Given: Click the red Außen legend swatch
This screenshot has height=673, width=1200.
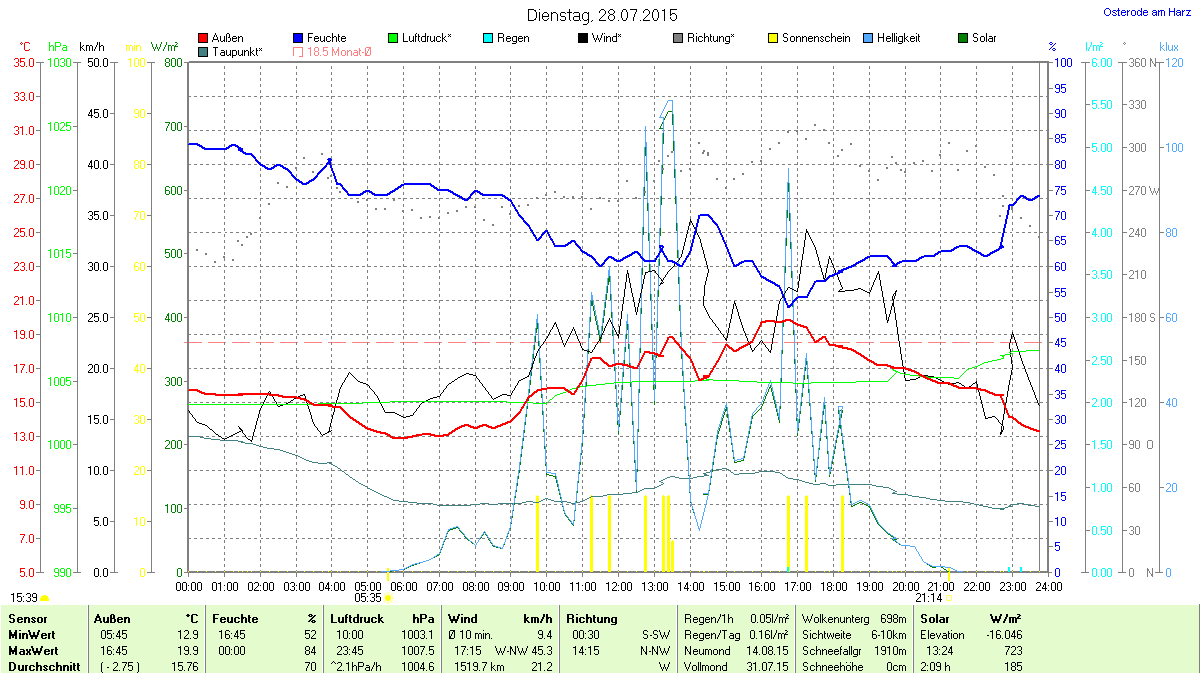Looking at the screenshot, I should (204, 38).
